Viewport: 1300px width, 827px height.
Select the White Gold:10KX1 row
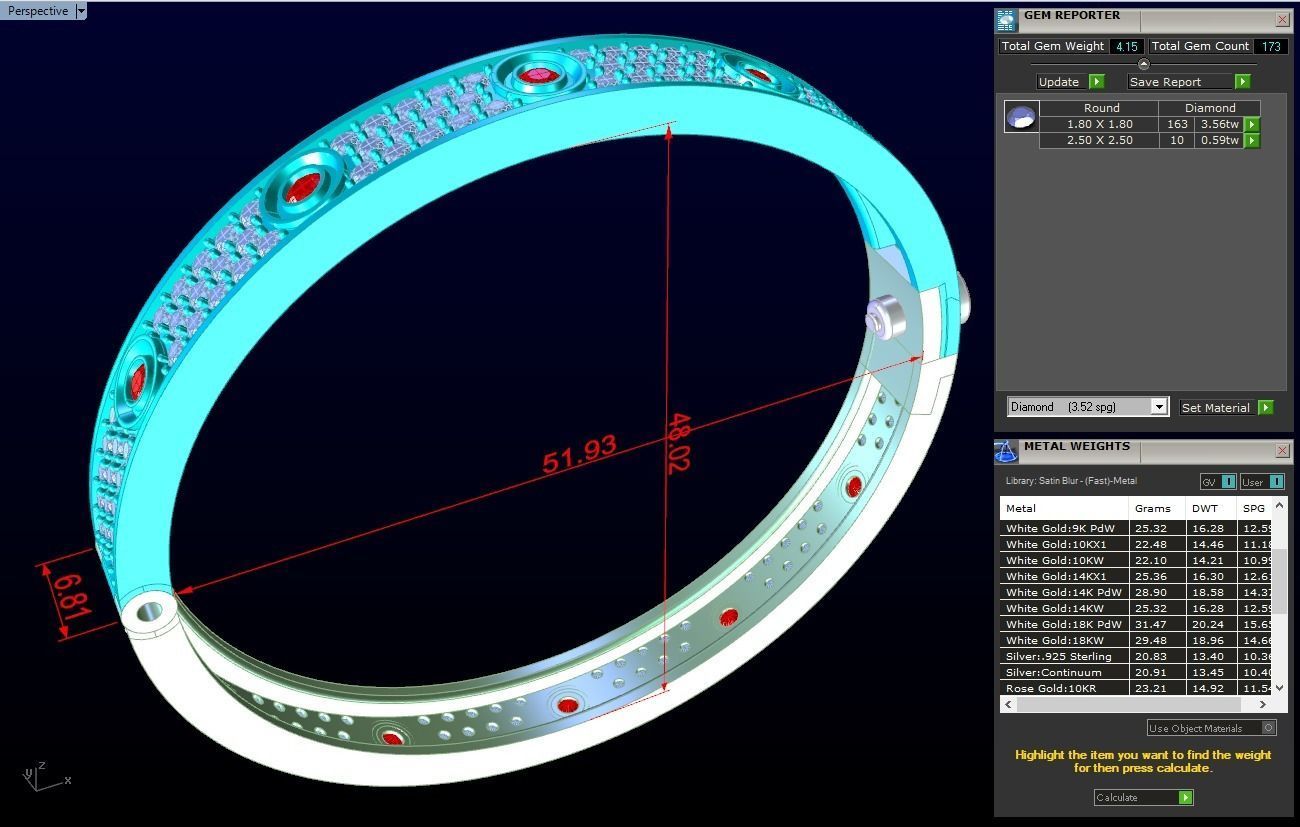pyautogui.click(x=1137, y=544)
